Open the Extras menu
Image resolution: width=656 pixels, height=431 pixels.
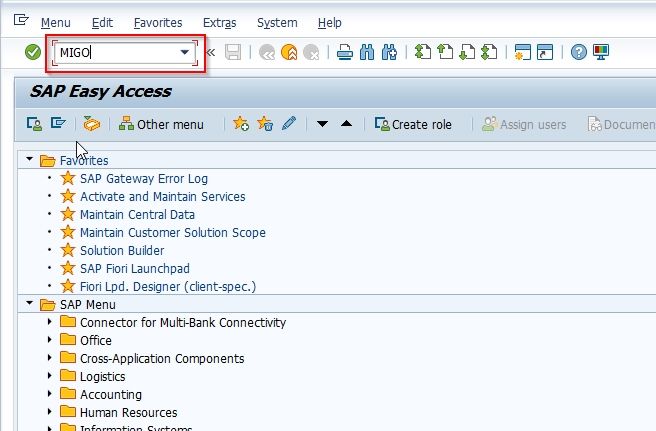220,23
